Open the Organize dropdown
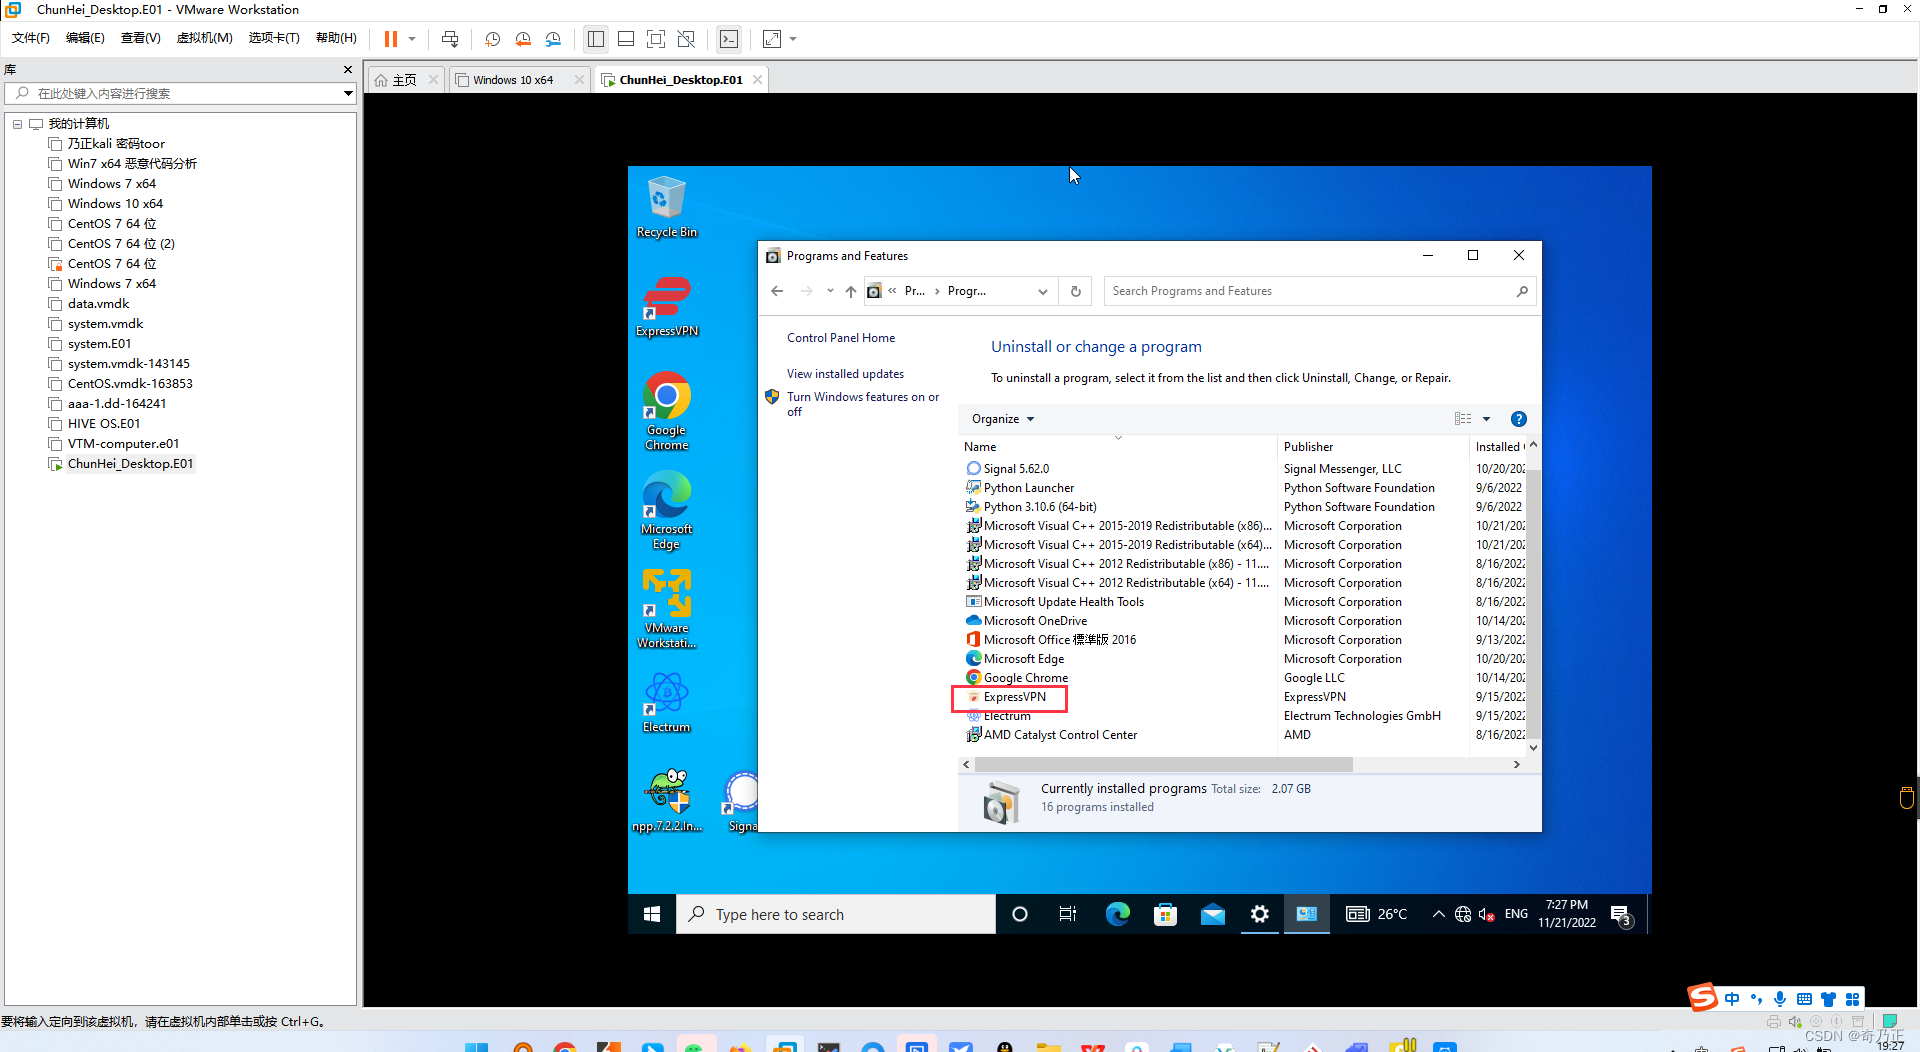The width and height of the screenshot is (1920, 1052). pyautogui.click(x=1003, y=419)
